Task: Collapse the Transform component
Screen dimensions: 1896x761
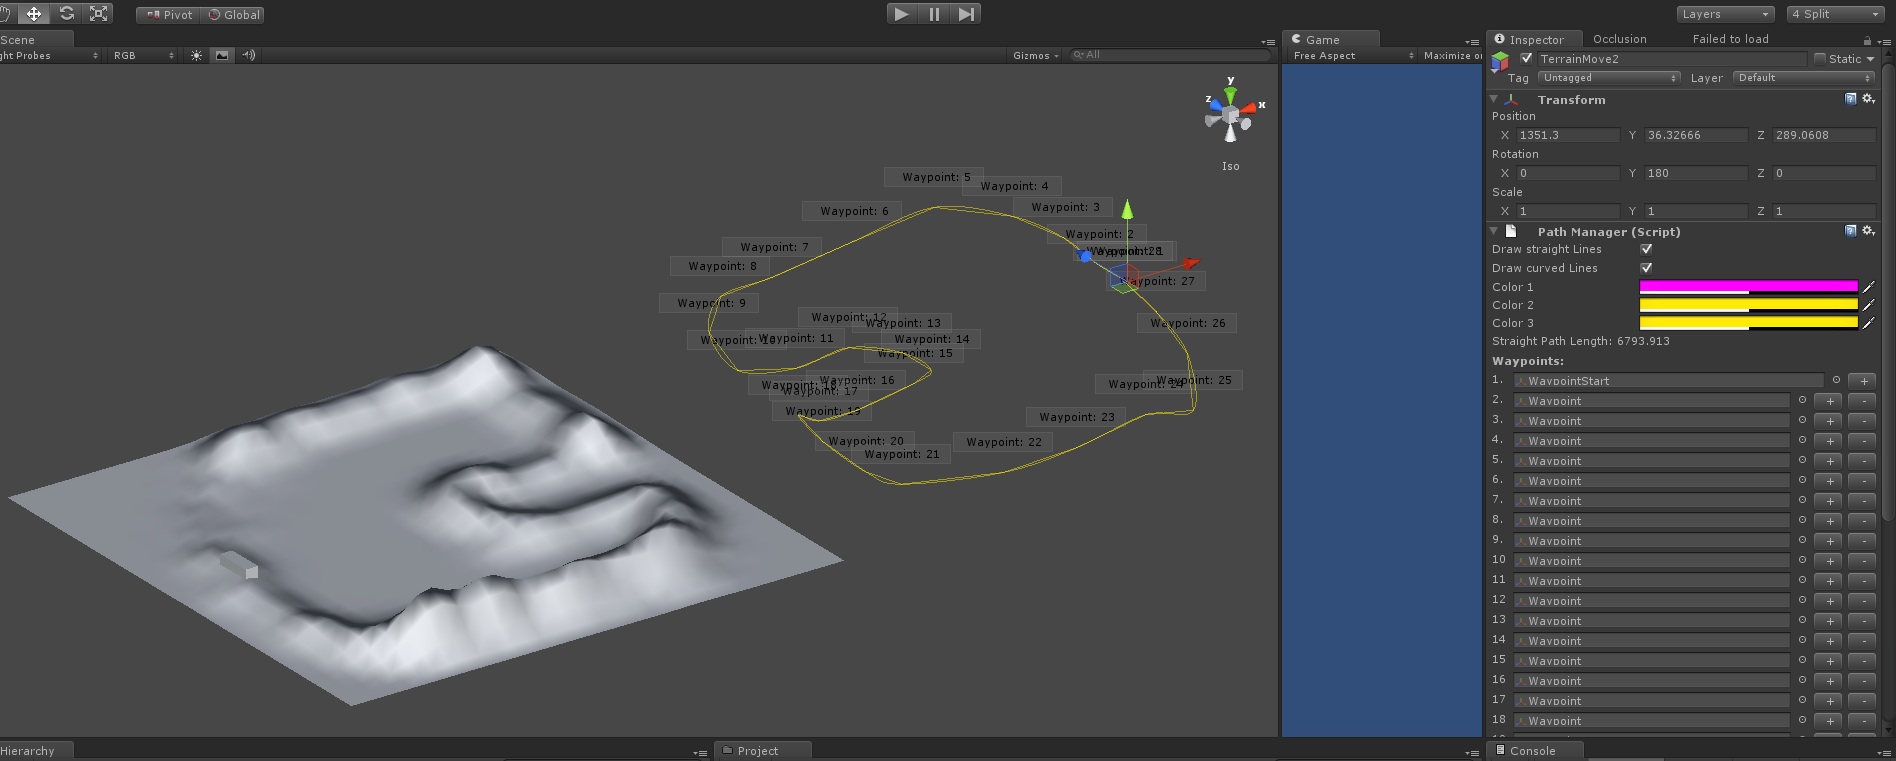Action: coord(1494,99)
